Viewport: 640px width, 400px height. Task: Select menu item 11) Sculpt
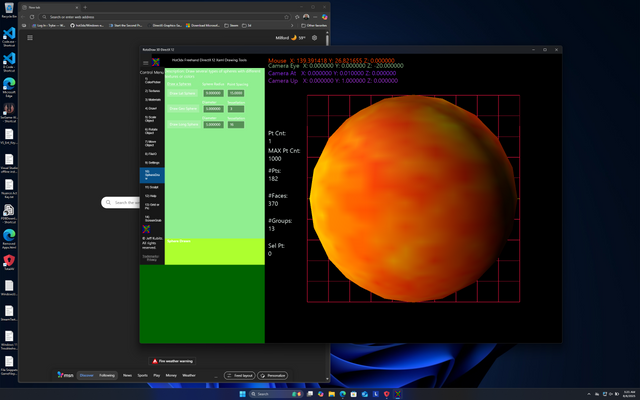click(152, 187)
